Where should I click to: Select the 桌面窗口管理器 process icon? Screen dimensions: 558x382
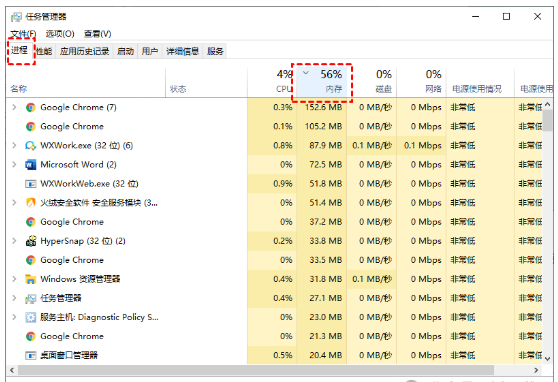[31, 355]
